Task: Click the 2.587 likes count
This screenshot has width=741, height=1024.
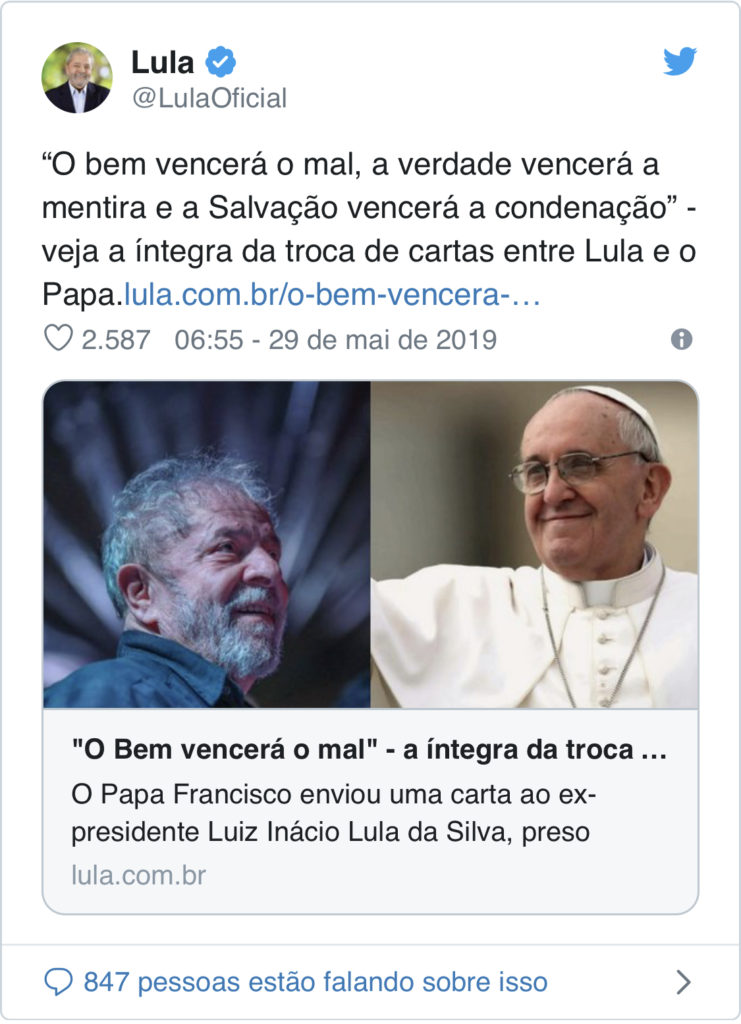Action: pos(116,340)
